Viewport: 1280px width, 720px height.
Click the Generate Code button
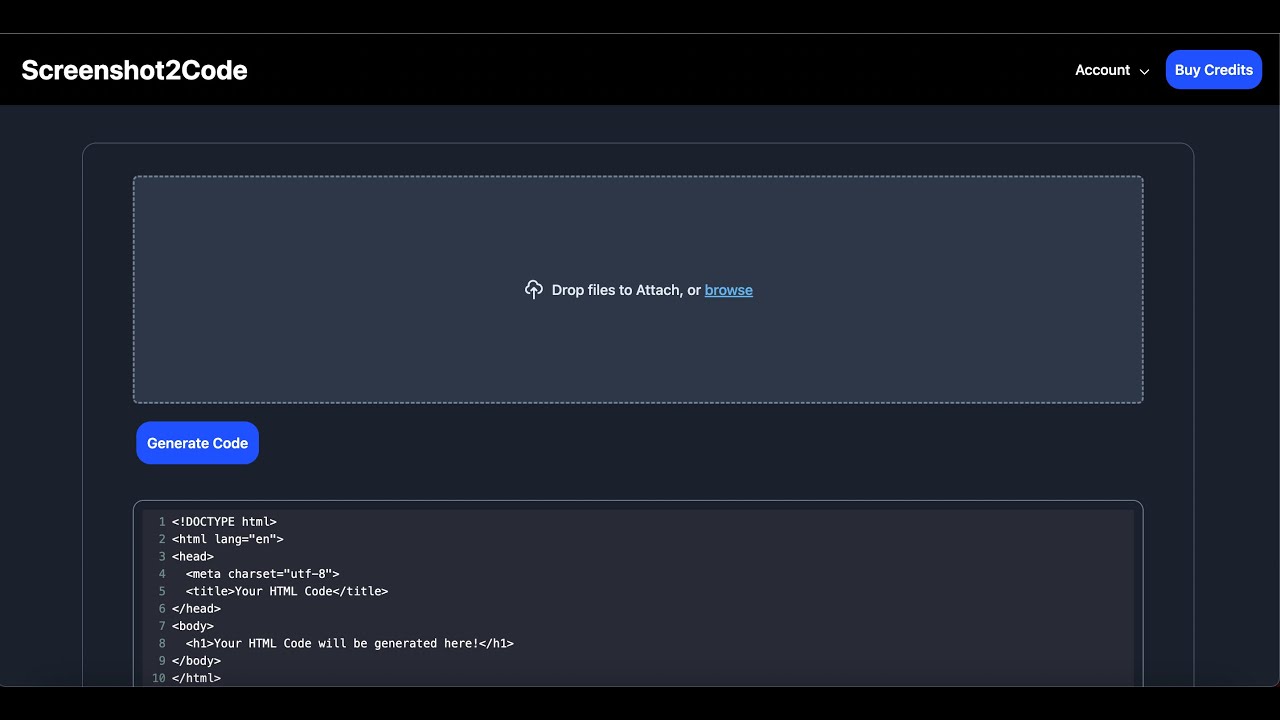pyautogui.click(x=197, y=443)
